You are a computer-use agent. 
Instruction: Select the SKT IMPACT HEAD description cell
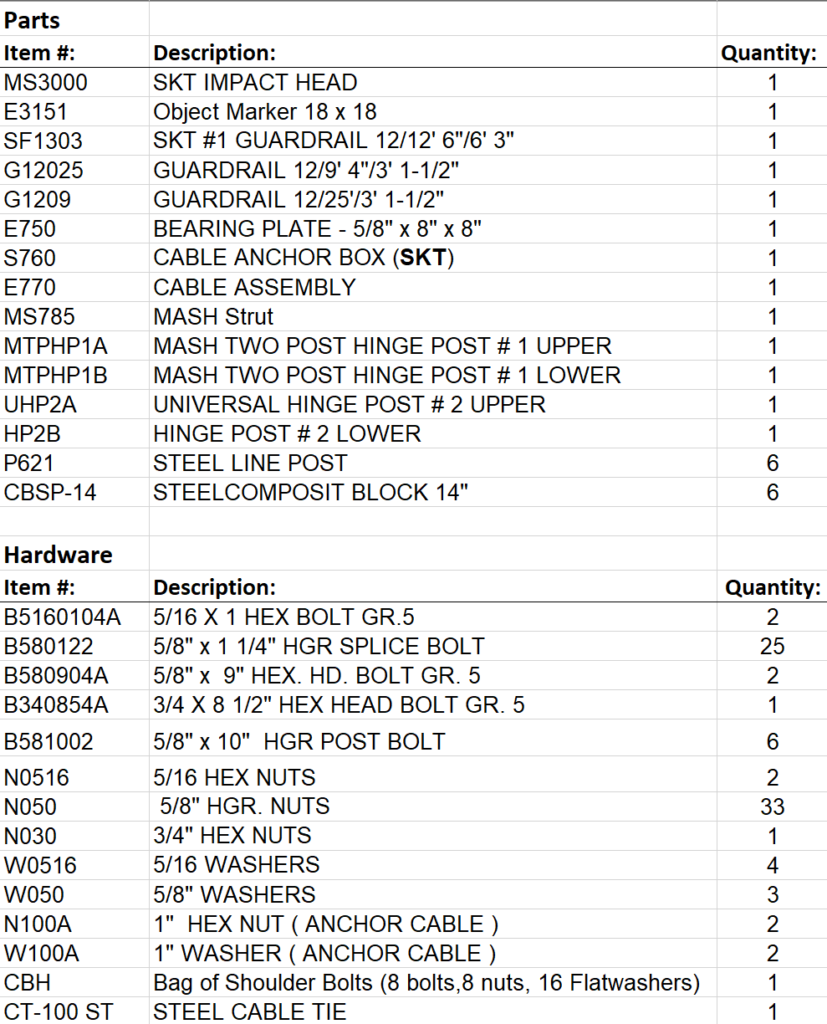[255, 82]
